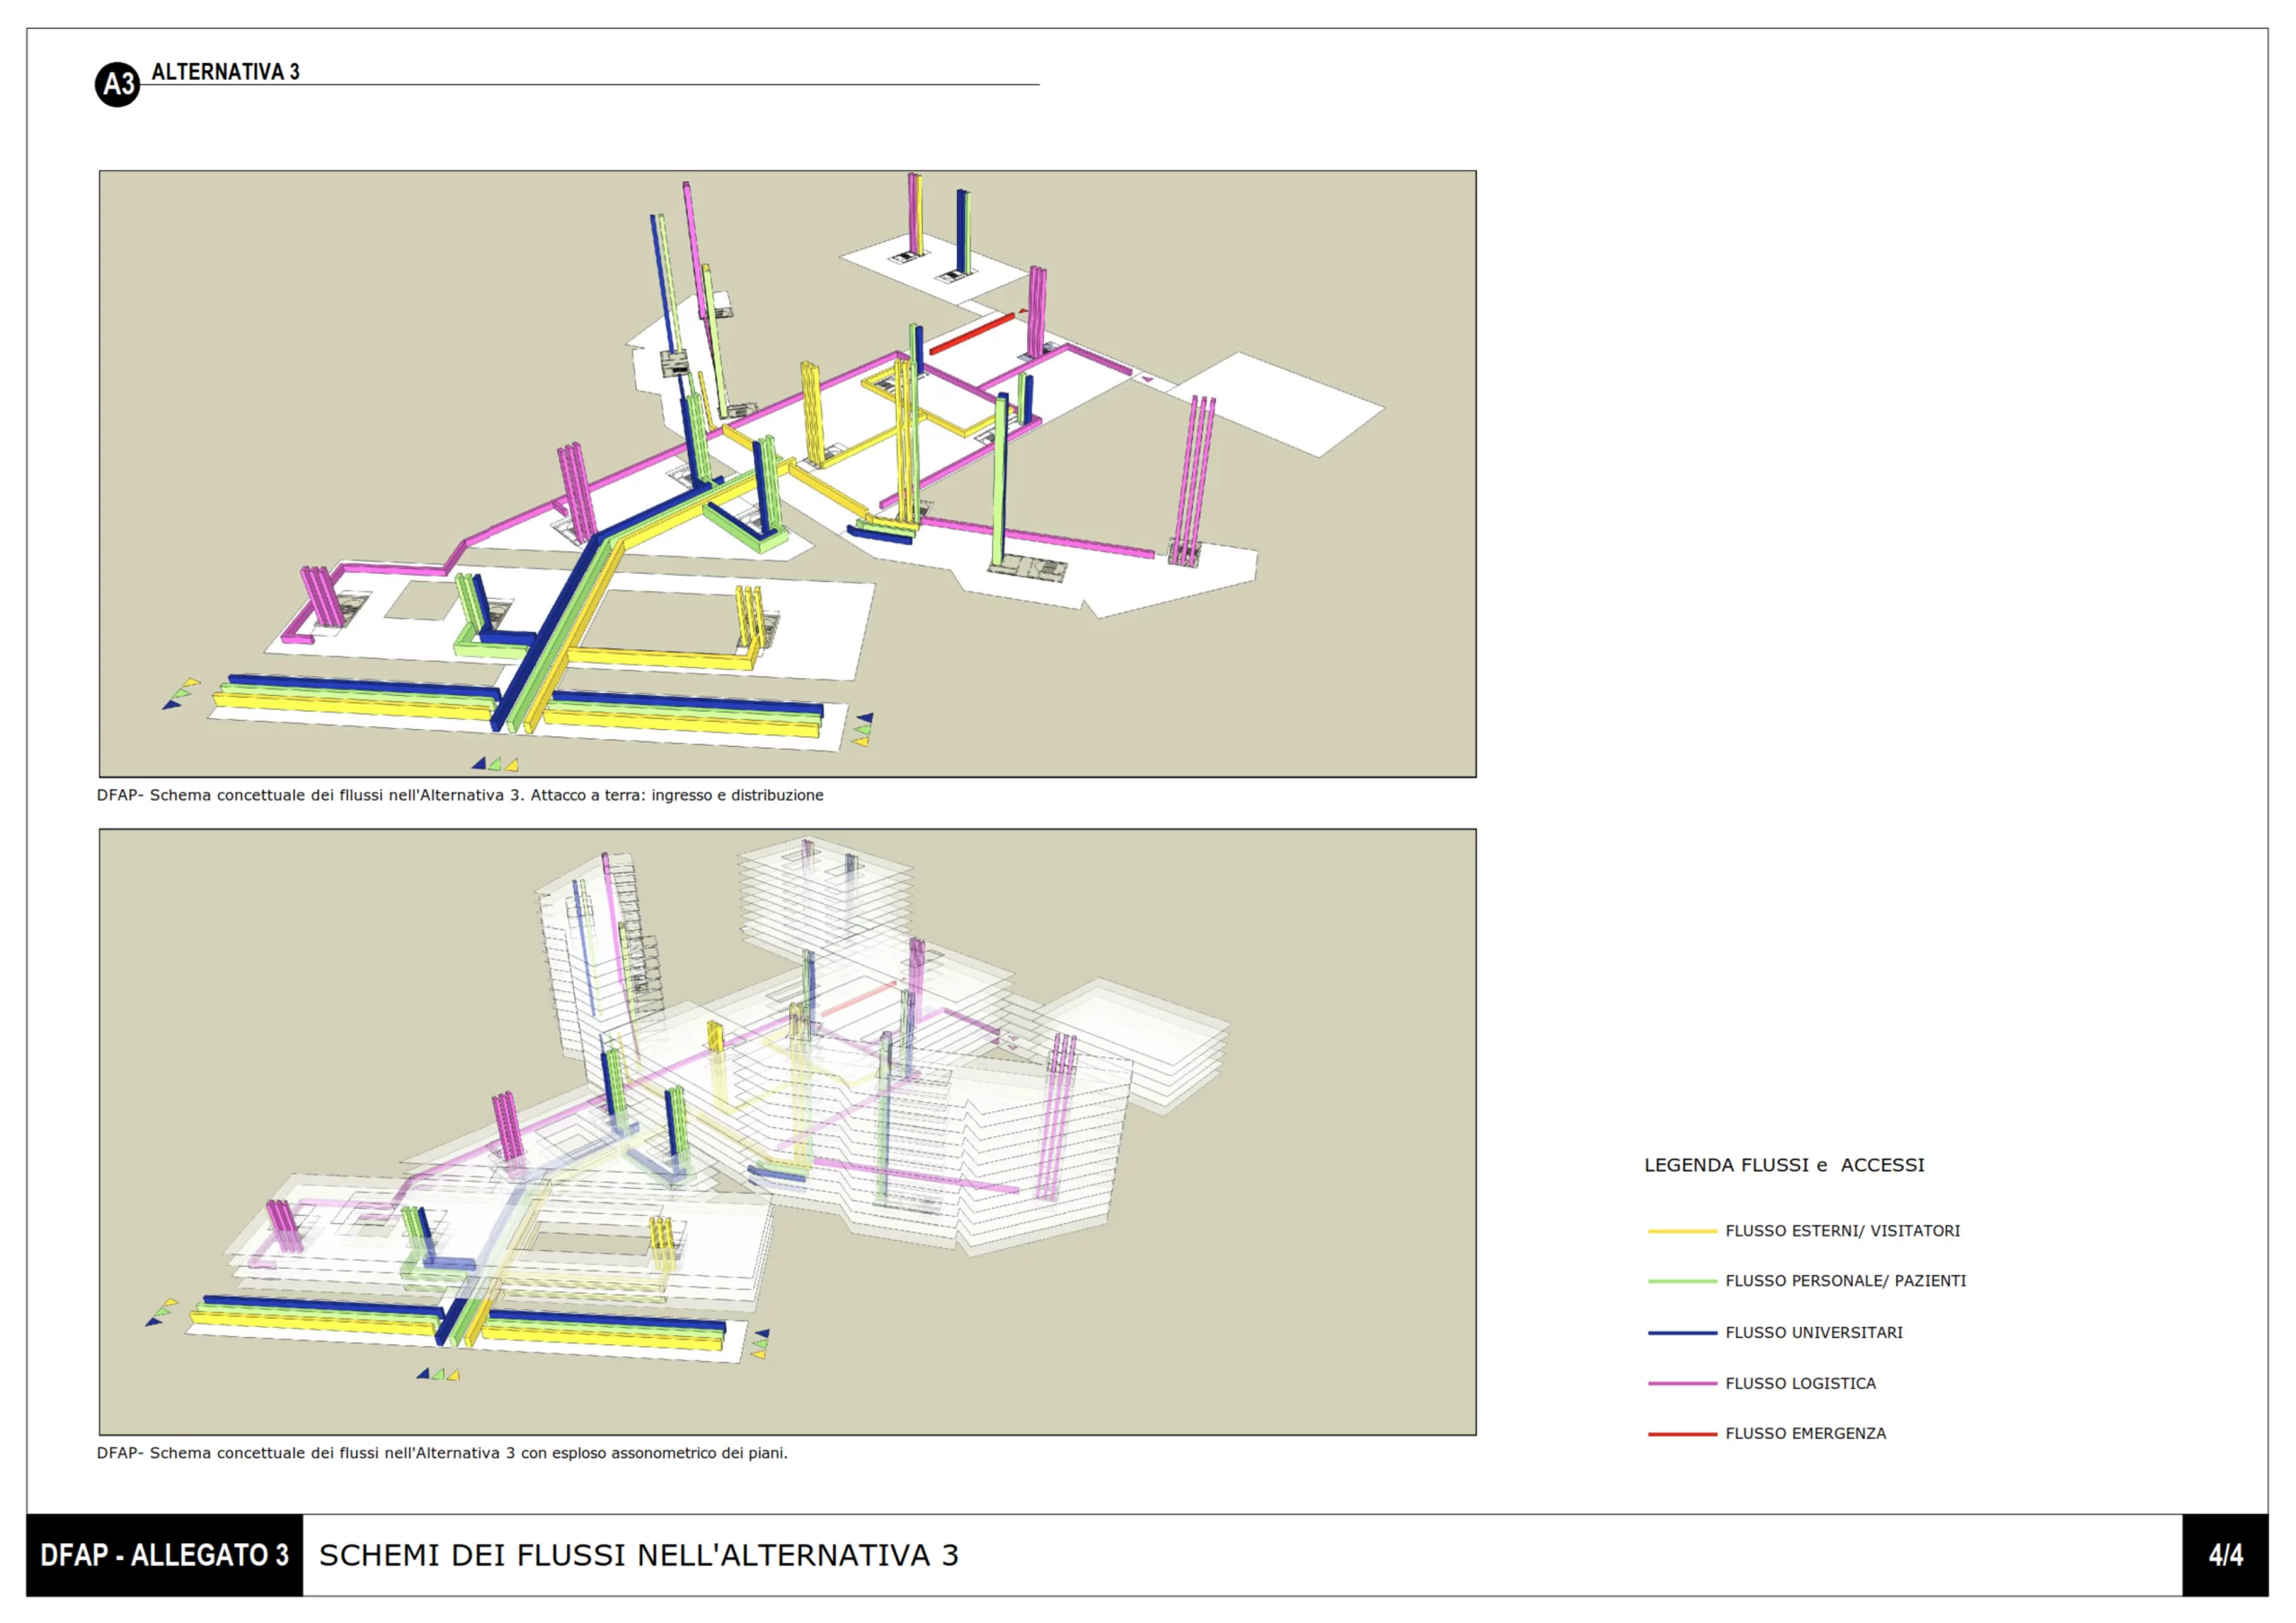The image size is (2296, 1623).
Task: Select FLUSSO UNIVERSITARI label
Action: [1814, 1333]
